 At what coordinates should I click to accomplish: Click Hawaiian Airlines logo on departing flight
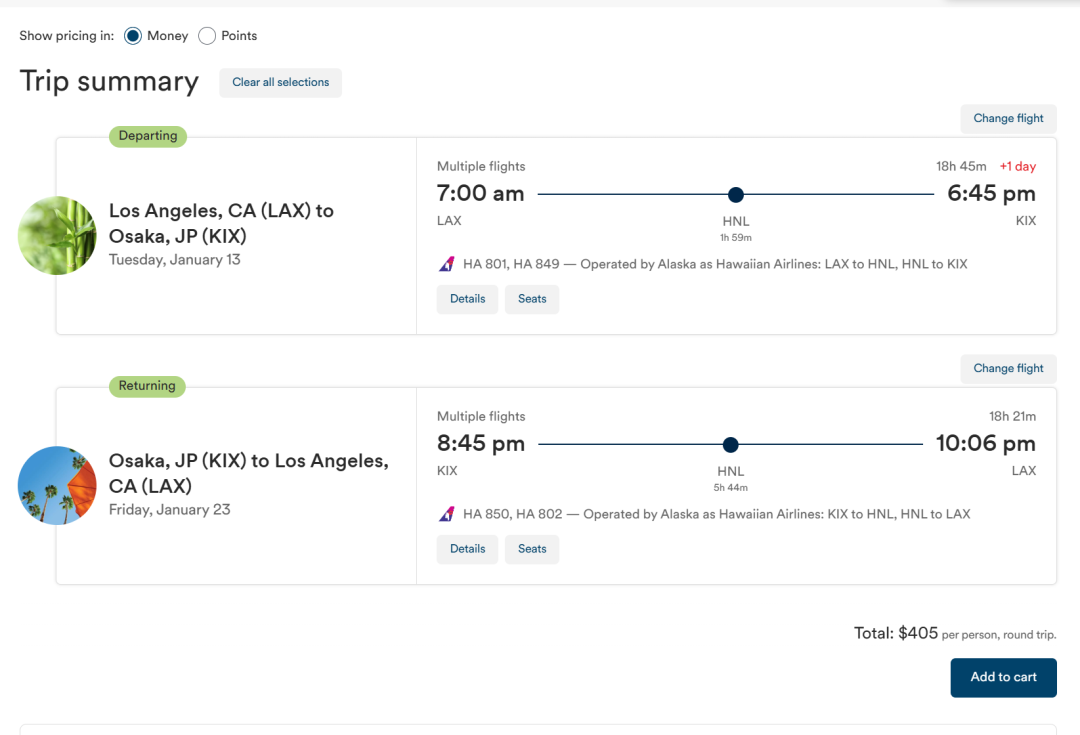(447, 265)
